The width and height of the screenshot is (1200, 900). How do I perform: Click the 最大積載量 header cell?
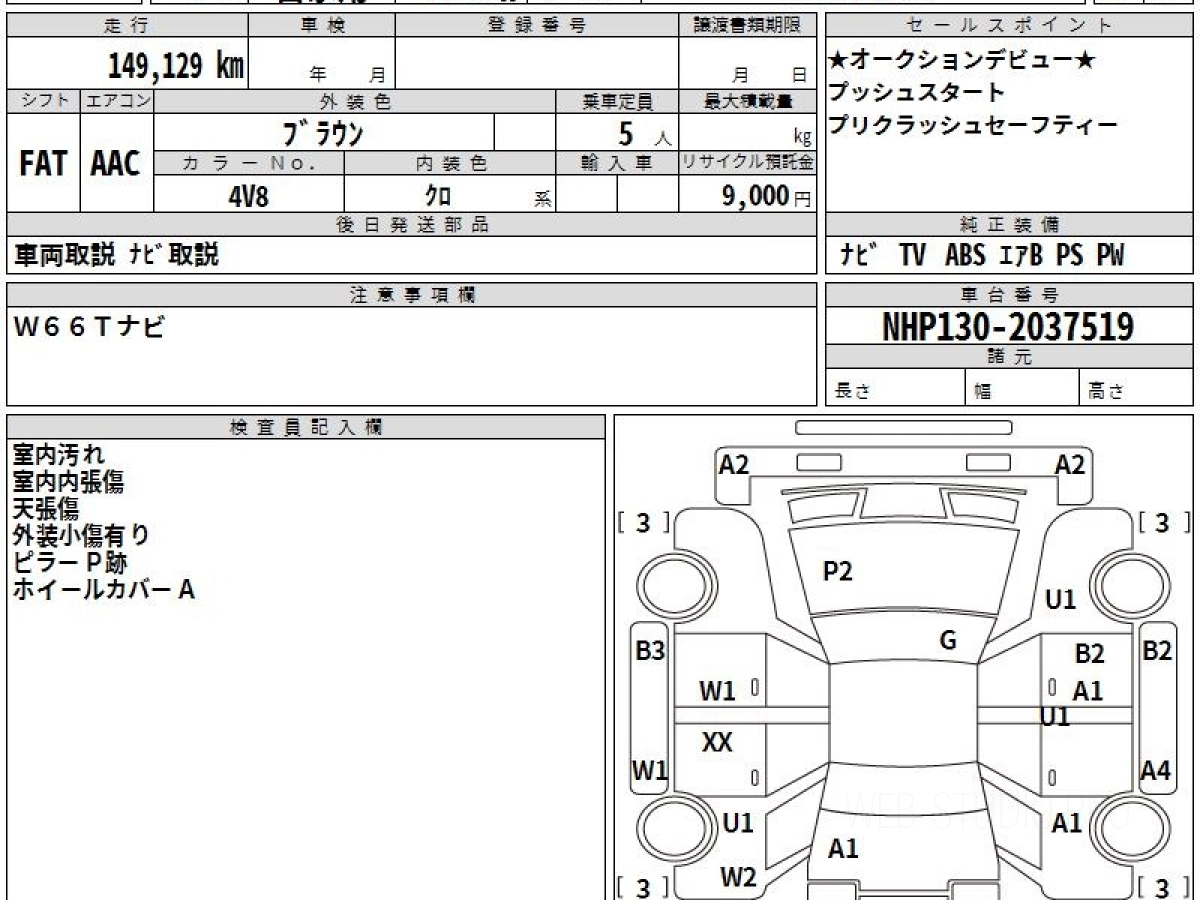(747, 101)
